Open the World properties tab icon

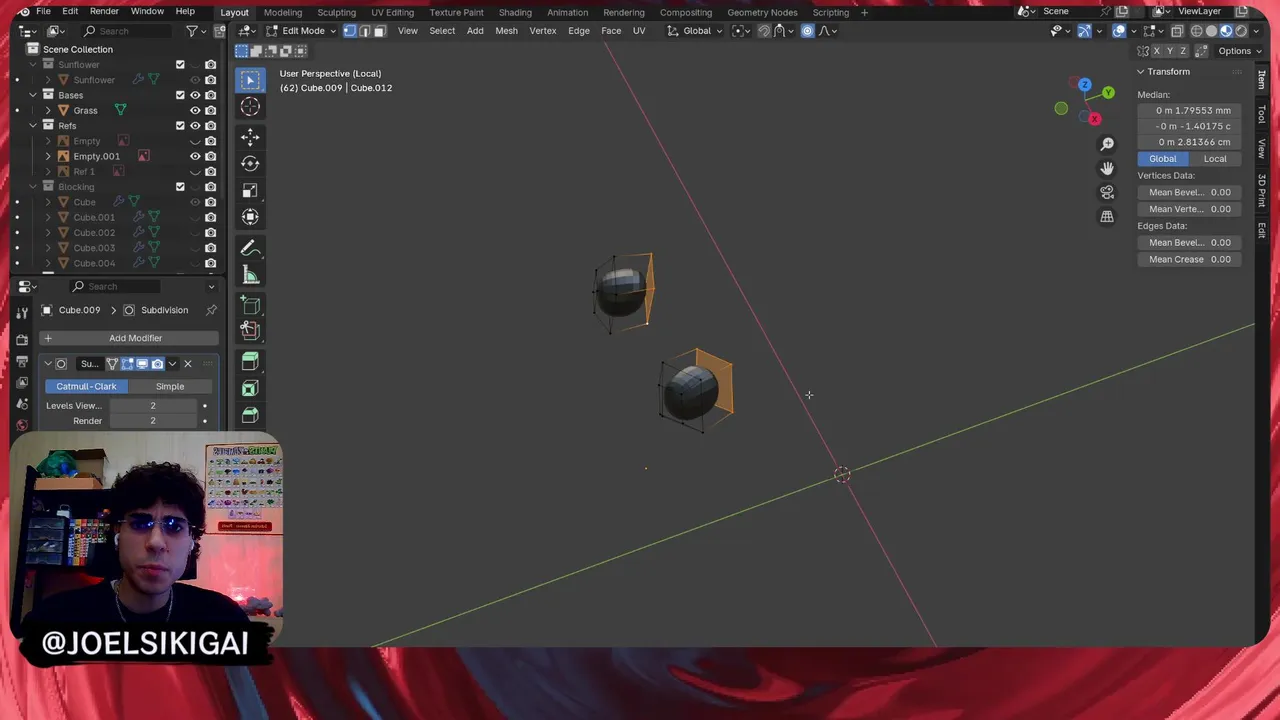pos(22,425)
